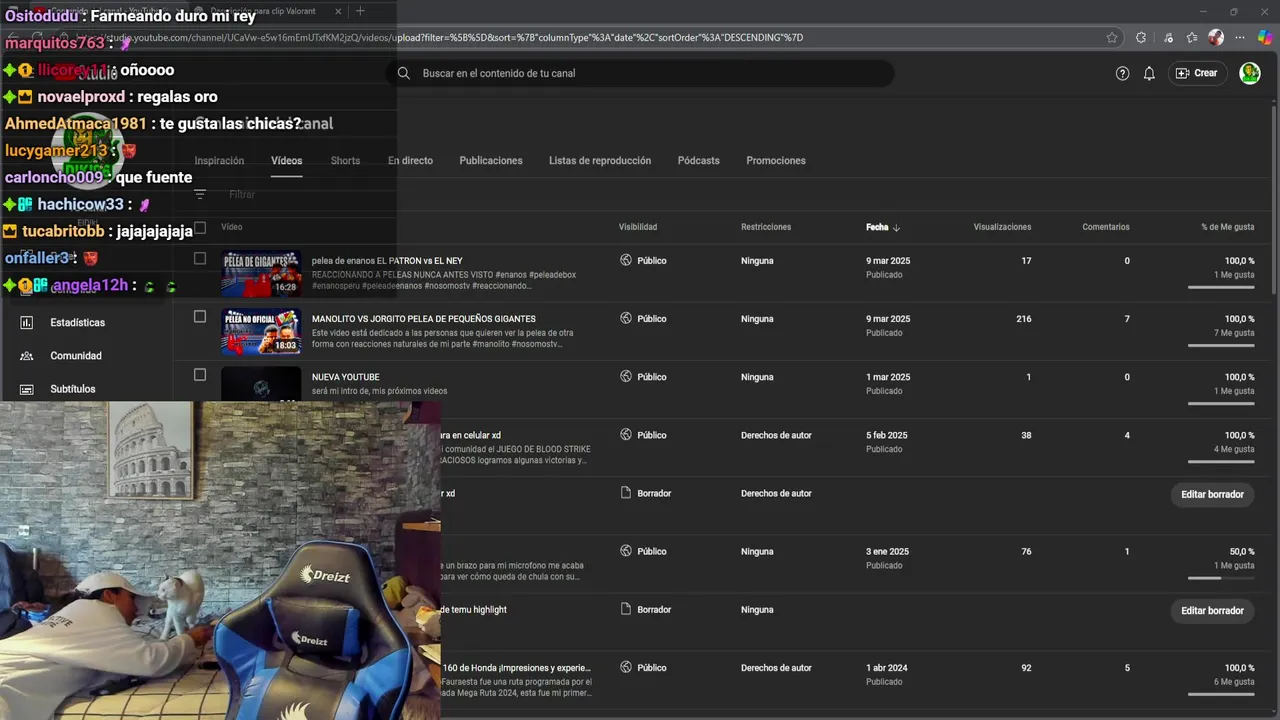Open Comunidad in the sidebar
Viewport: 1280px width, 720px height.
click(76, 356)
